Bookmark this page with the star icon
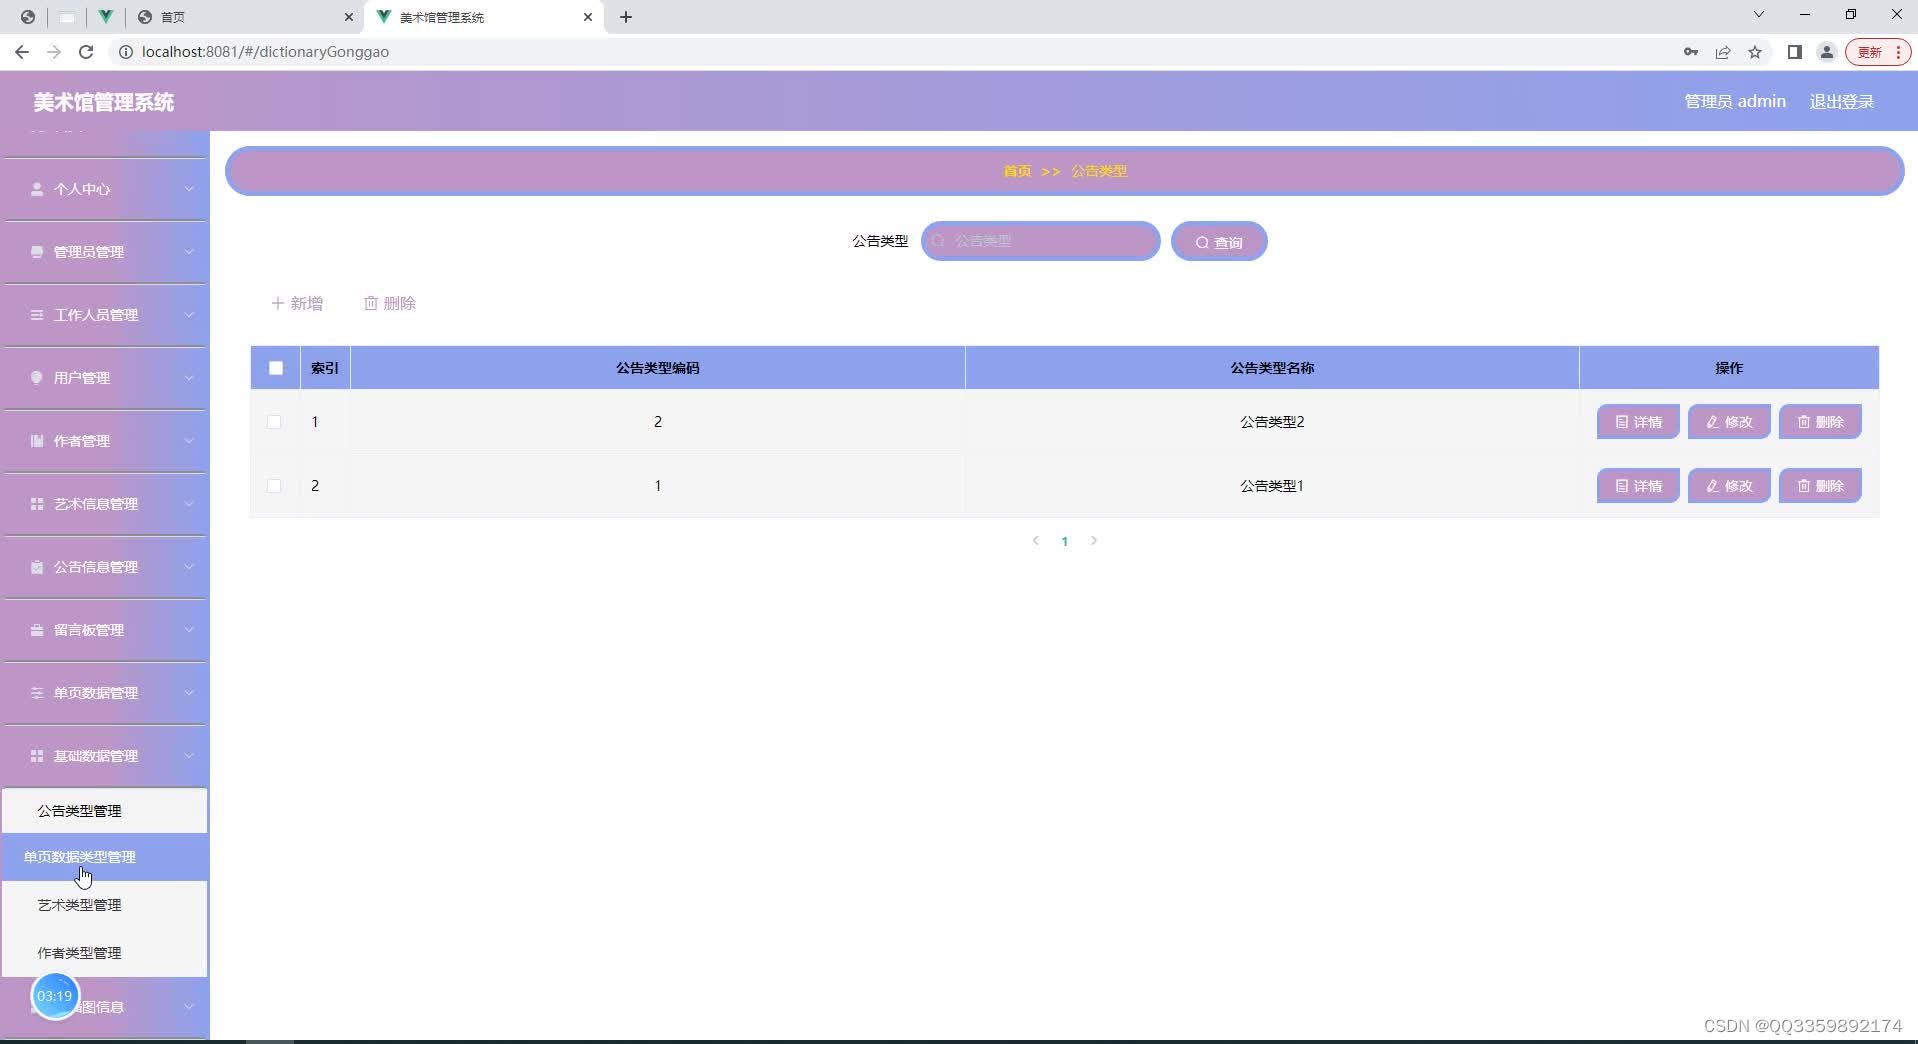1918x1044 pixels. [x=1755, y=52]
